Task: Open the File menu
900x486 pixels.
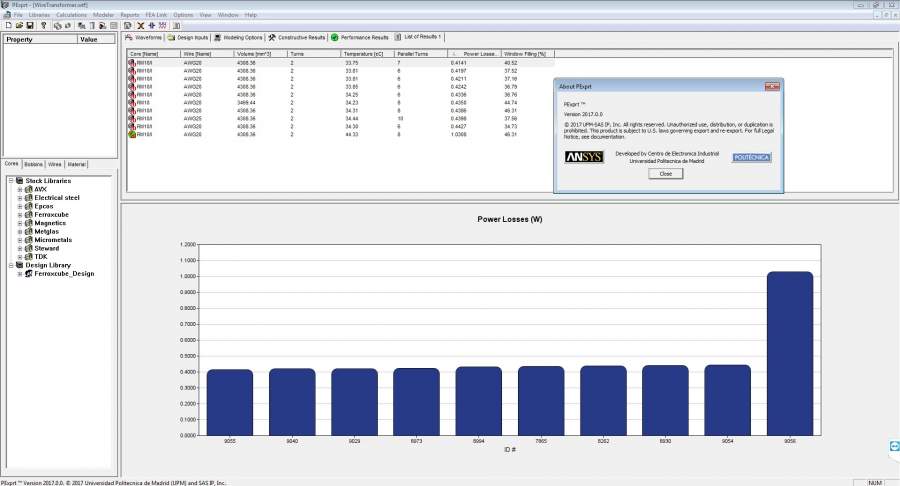Action: 18,15
